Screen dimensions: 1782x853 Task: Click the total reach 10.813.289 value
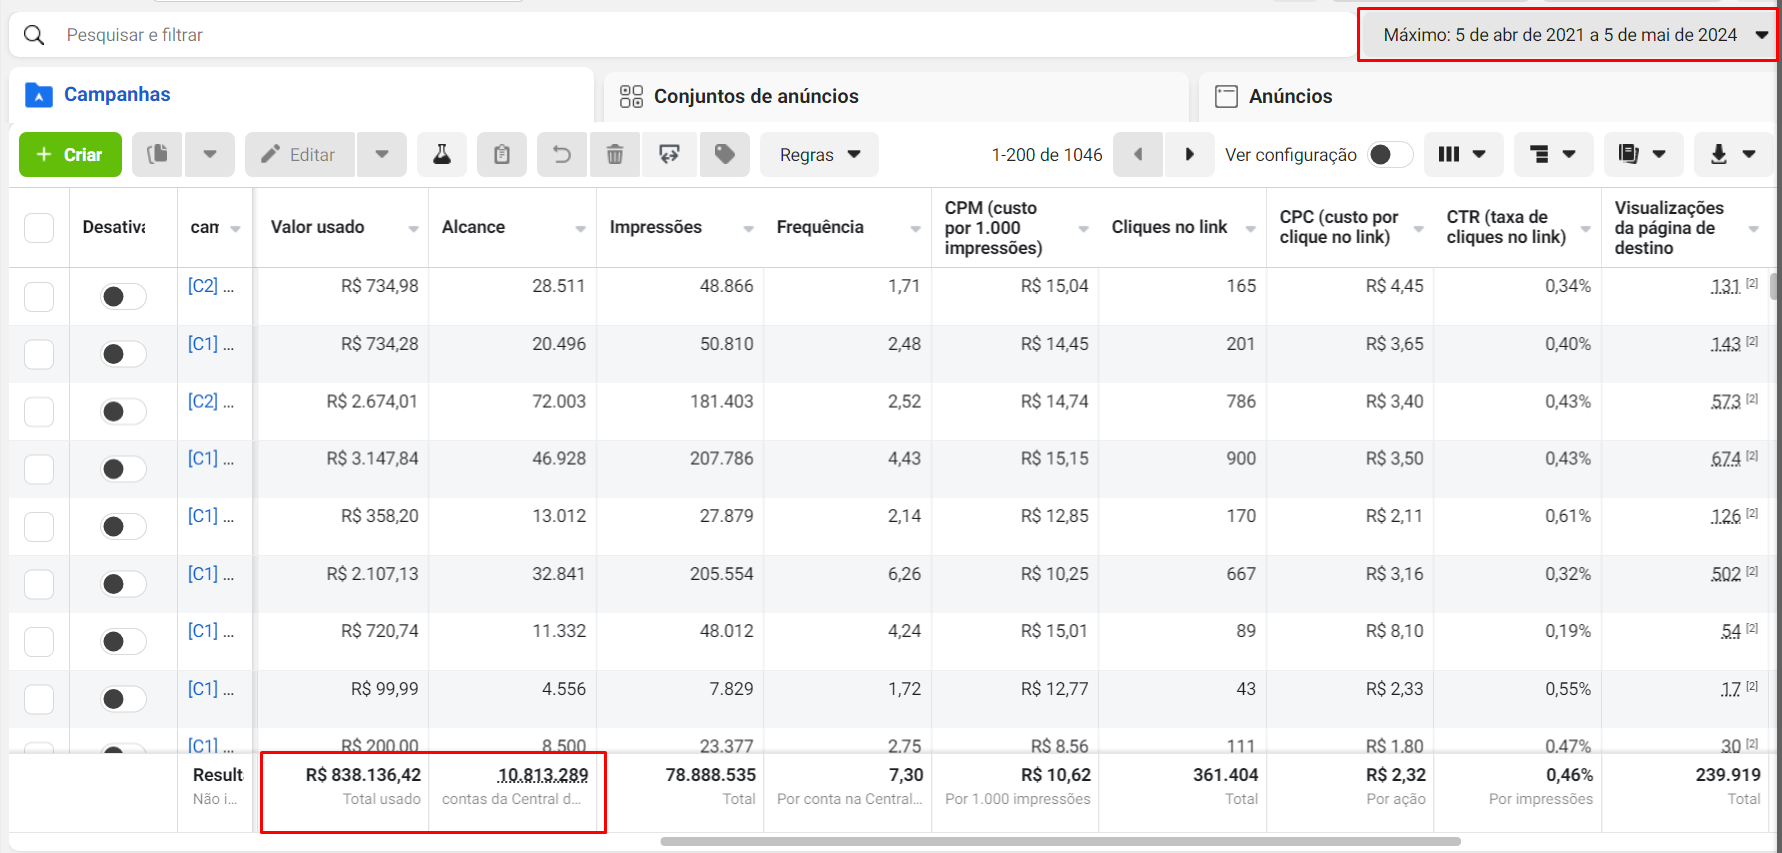click(543, 775)
